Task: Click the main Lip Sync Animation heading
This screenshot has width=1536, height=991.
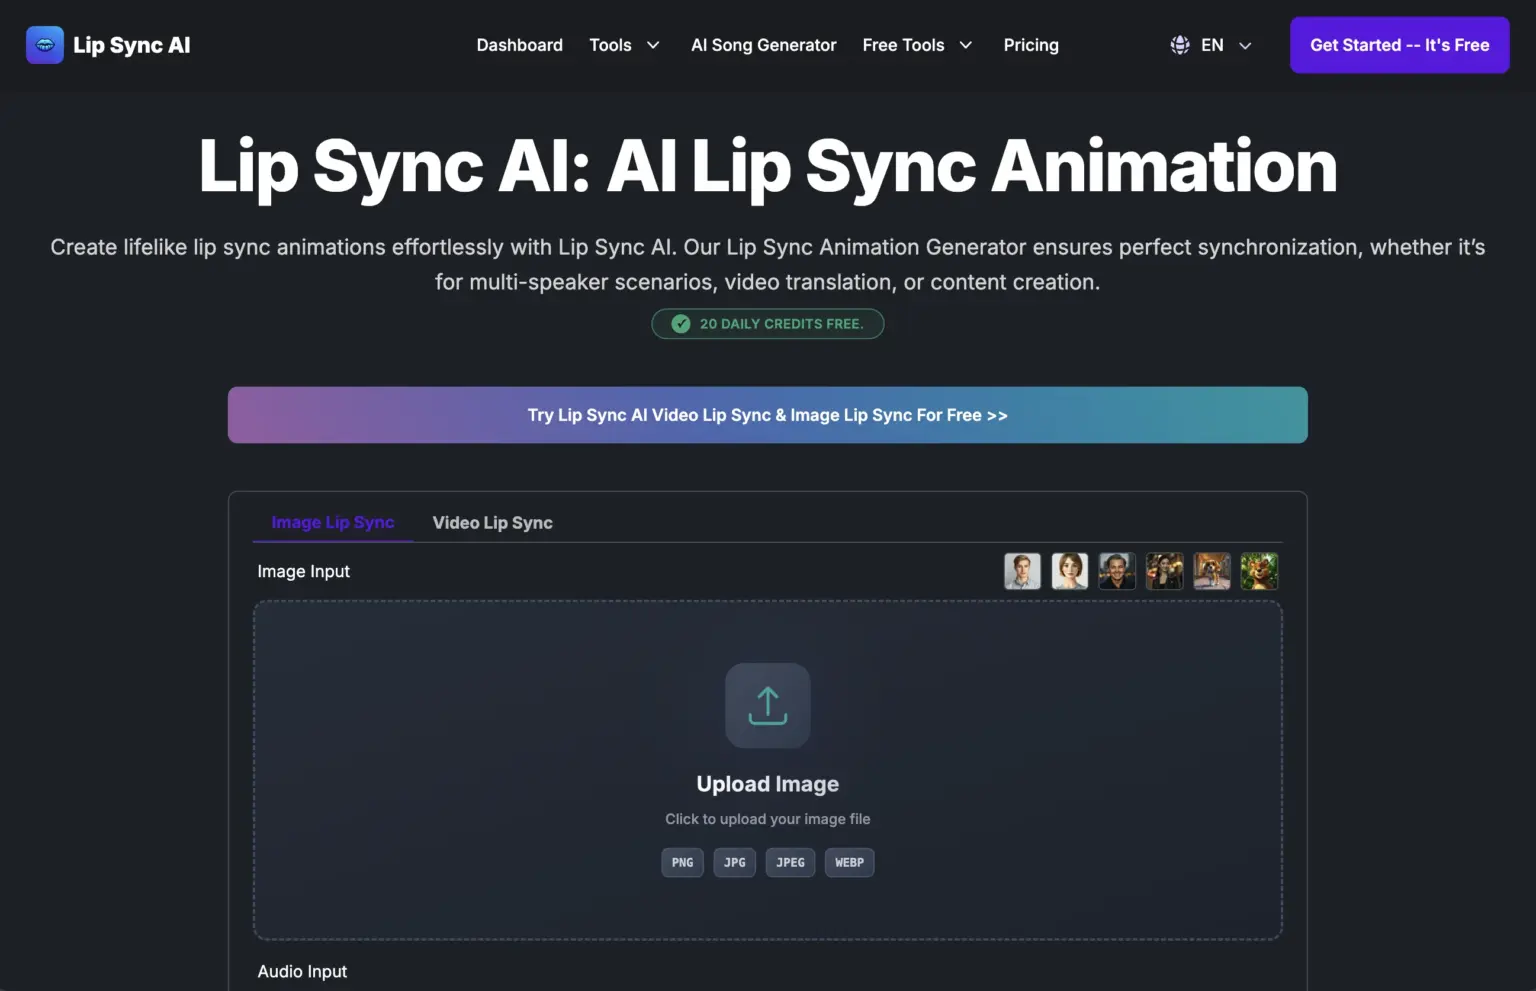Action: pos(768,166)
